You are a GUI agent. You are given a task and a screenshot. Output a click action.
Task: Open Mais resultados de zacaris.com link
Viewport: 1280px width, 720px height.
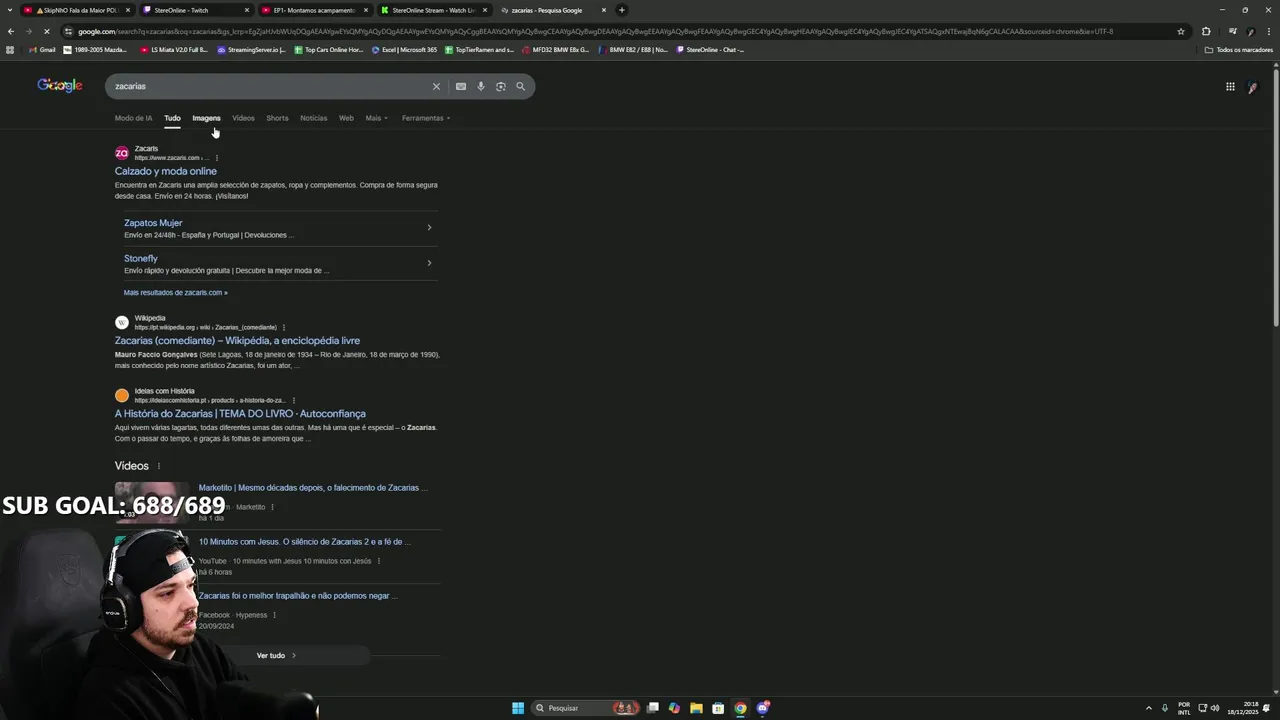[x=175, y=293]
